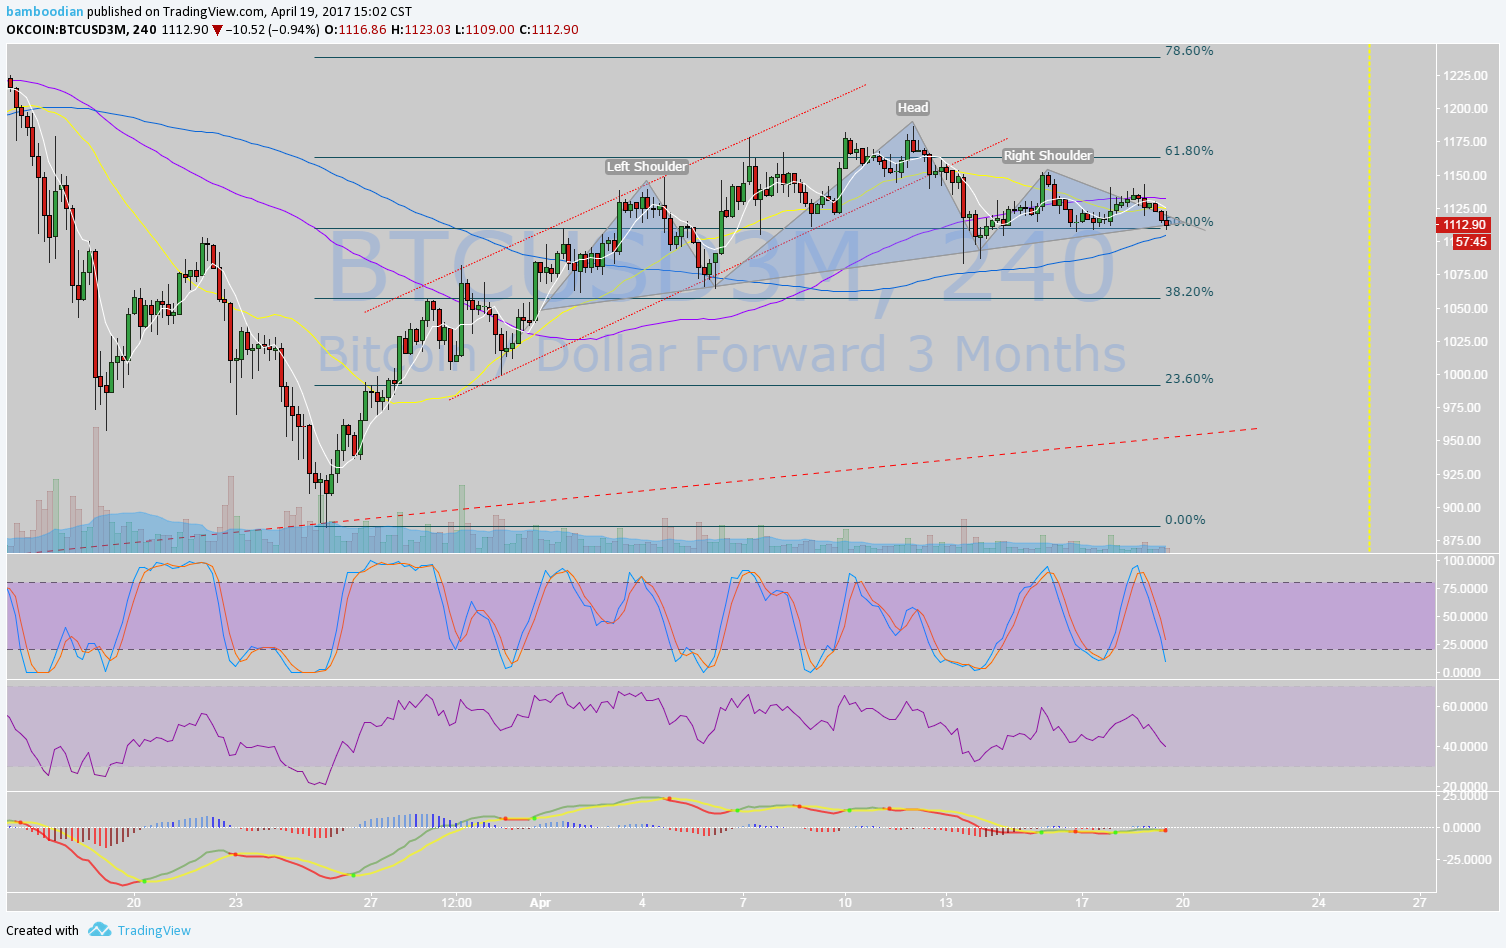Click the 7 date on time axis
The width and height of the screenshot is (1506, 948).
[743, 901]
